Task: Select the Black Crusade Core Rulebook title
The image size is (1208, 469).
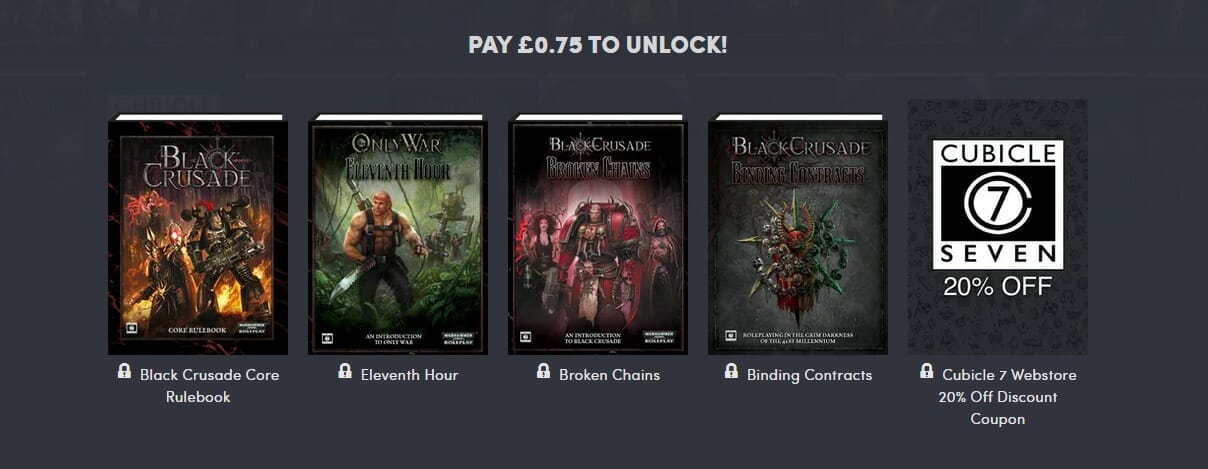Action: pyautogui.click(x=209, y=386)
